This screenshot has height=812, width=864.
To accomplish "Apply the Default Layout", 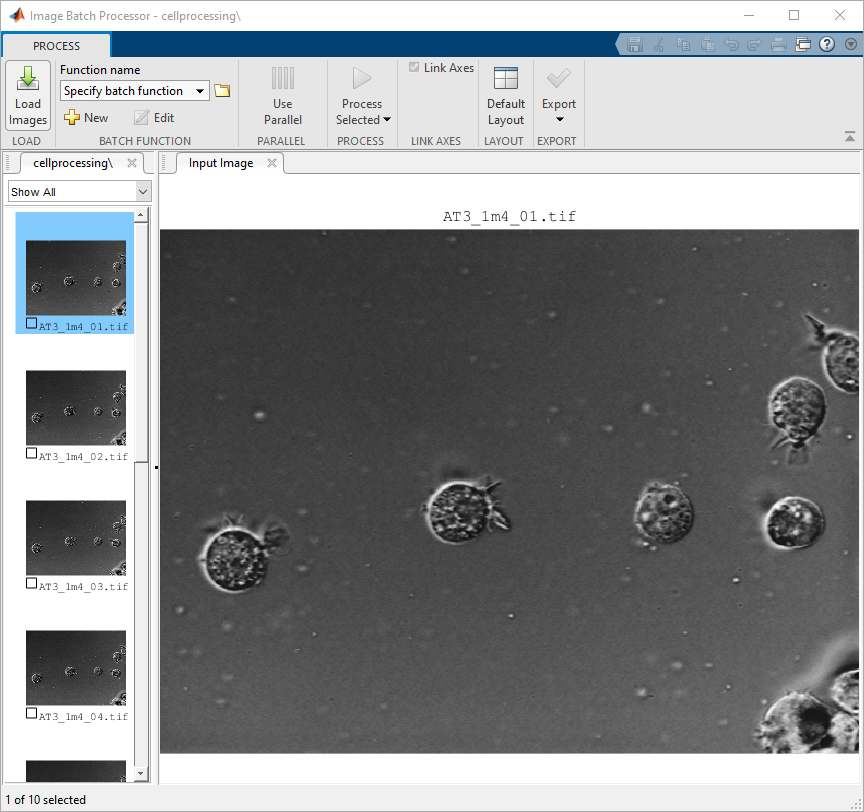I will [x=506, y=97].
